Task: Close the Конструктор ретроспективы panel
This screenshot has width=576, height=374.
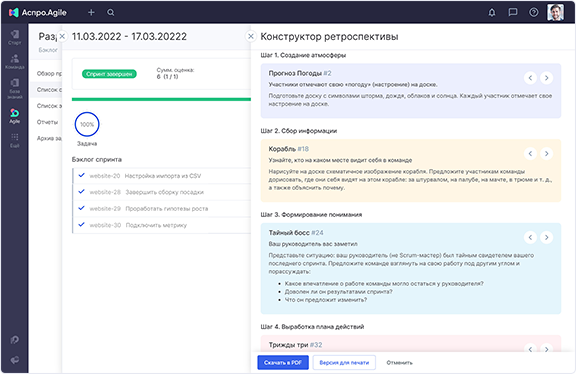Action: pyautogui.click(x=251, y=36)
